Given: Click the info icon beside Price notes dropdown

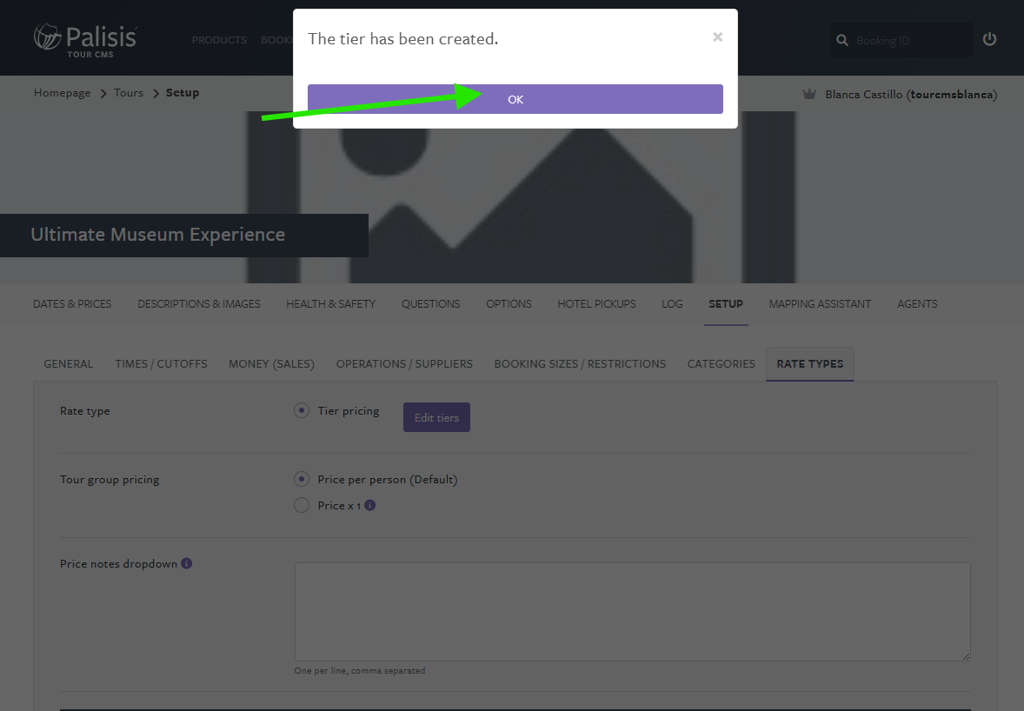Looking at the screenshot, I should click(186, 563).
